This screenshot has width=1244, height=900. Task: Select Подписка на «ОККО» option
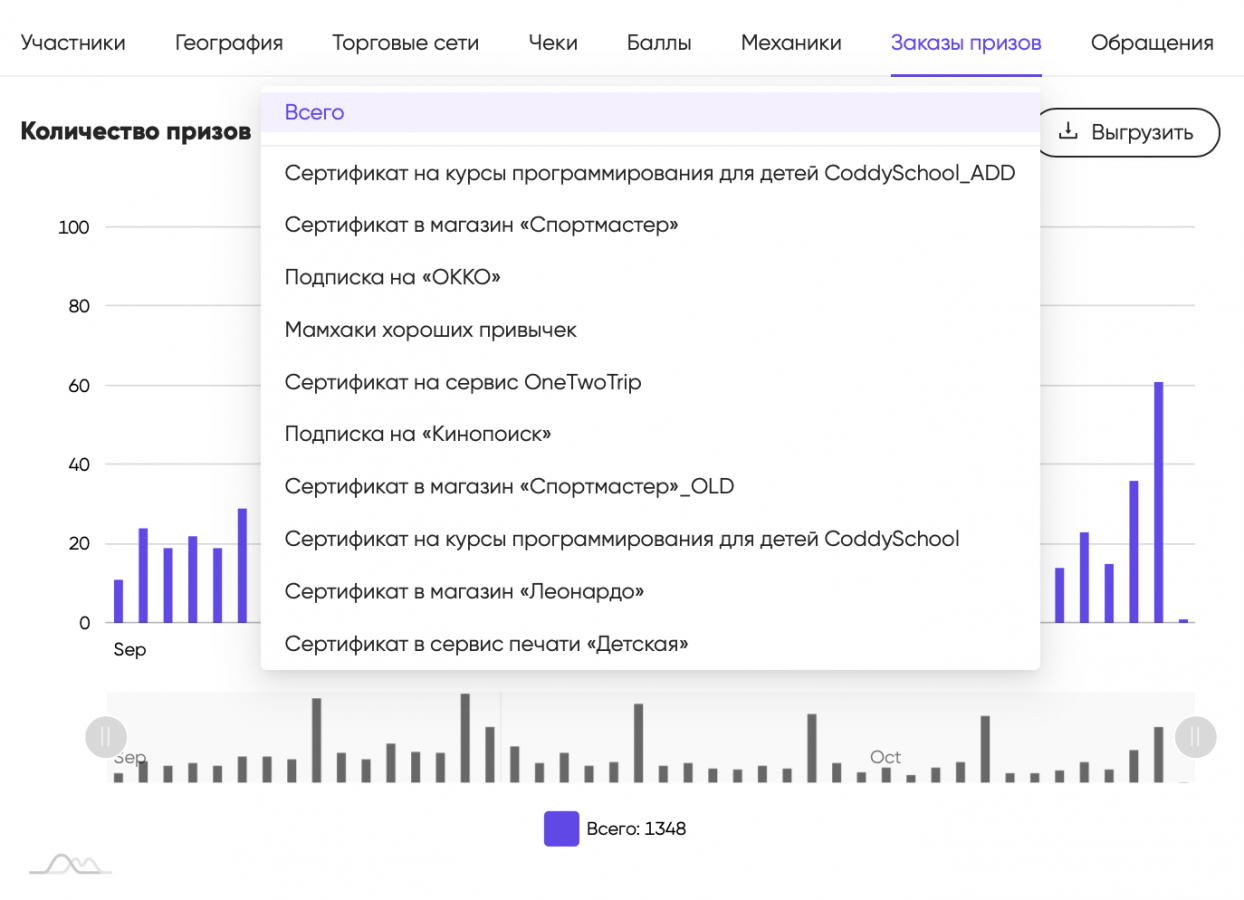pos(392,277)
